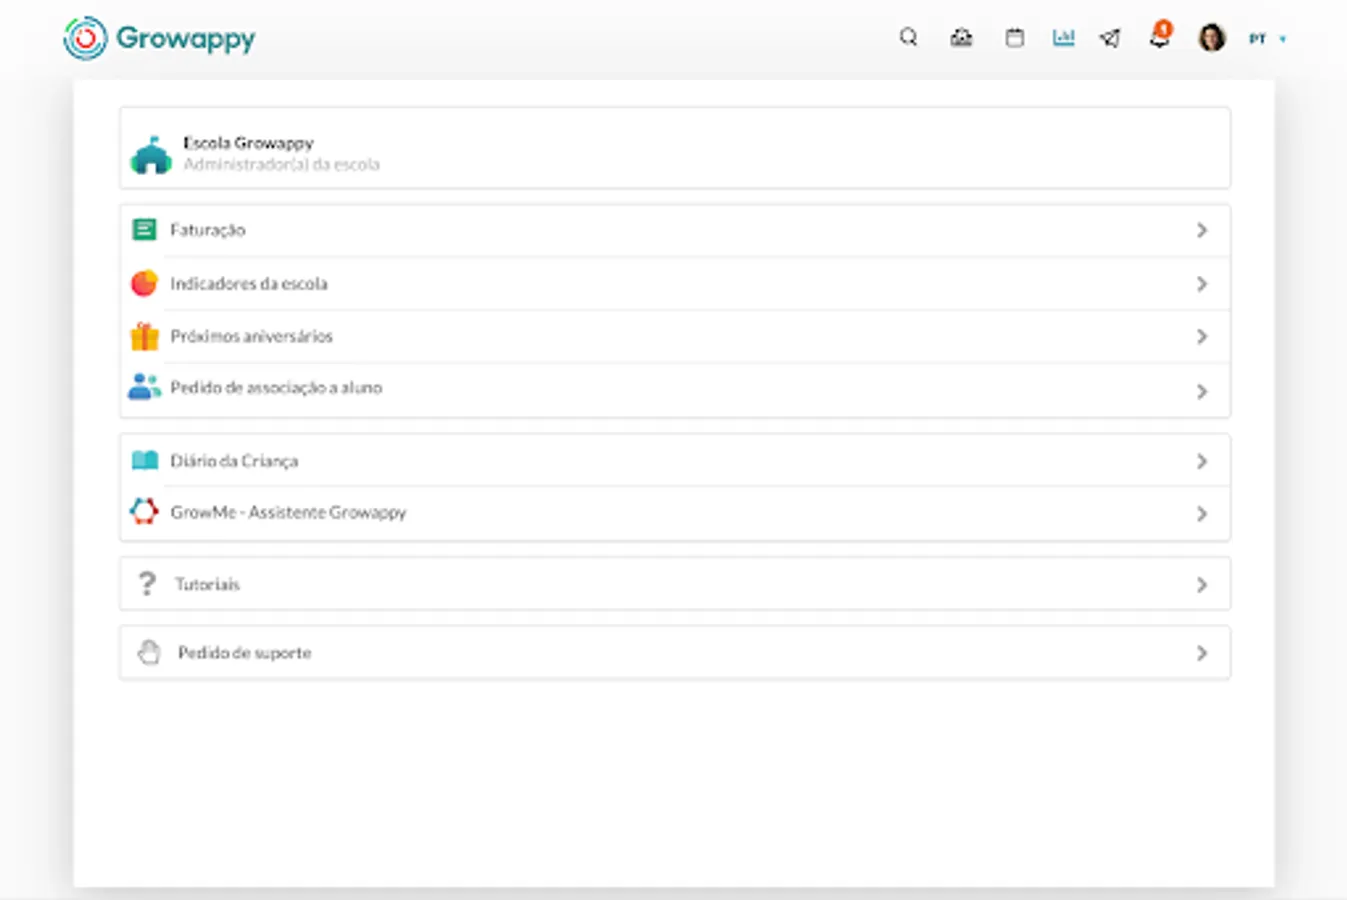Open the calendar icon in header
This screenshot has width=1347, height=900.
(x=1014, y=38)
